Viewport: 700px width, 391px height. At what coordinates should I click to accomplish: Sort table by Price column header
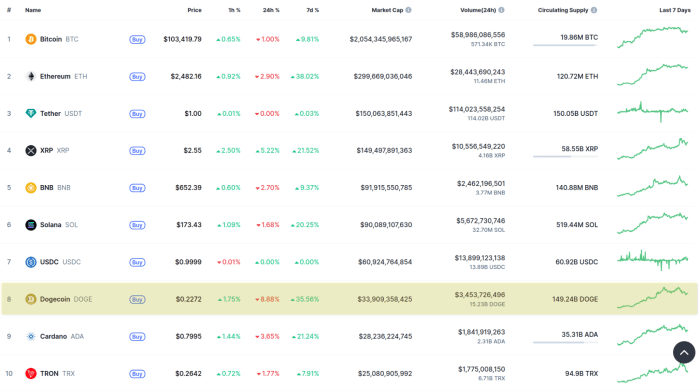pyautogui.click(x=194, y=10)
